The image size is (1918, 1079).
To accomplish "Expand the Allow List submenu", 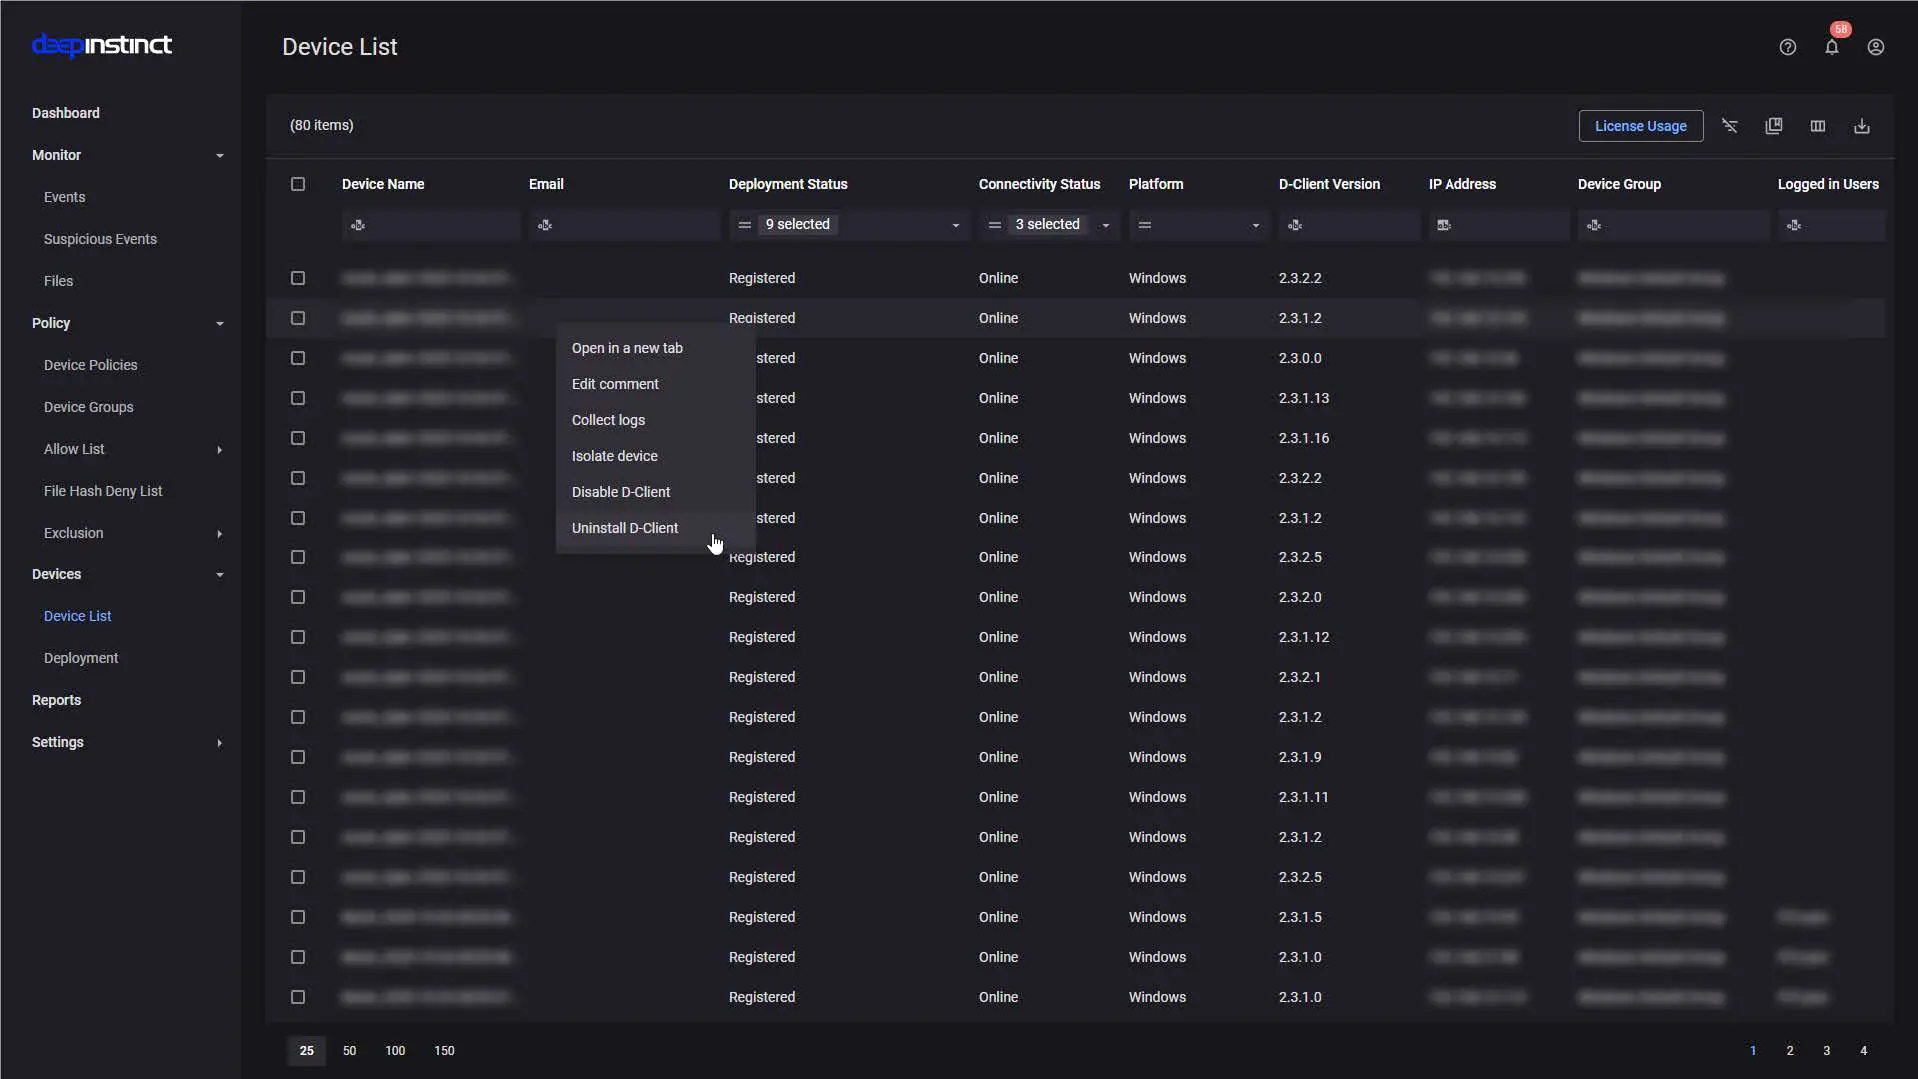I will point(220,449).
